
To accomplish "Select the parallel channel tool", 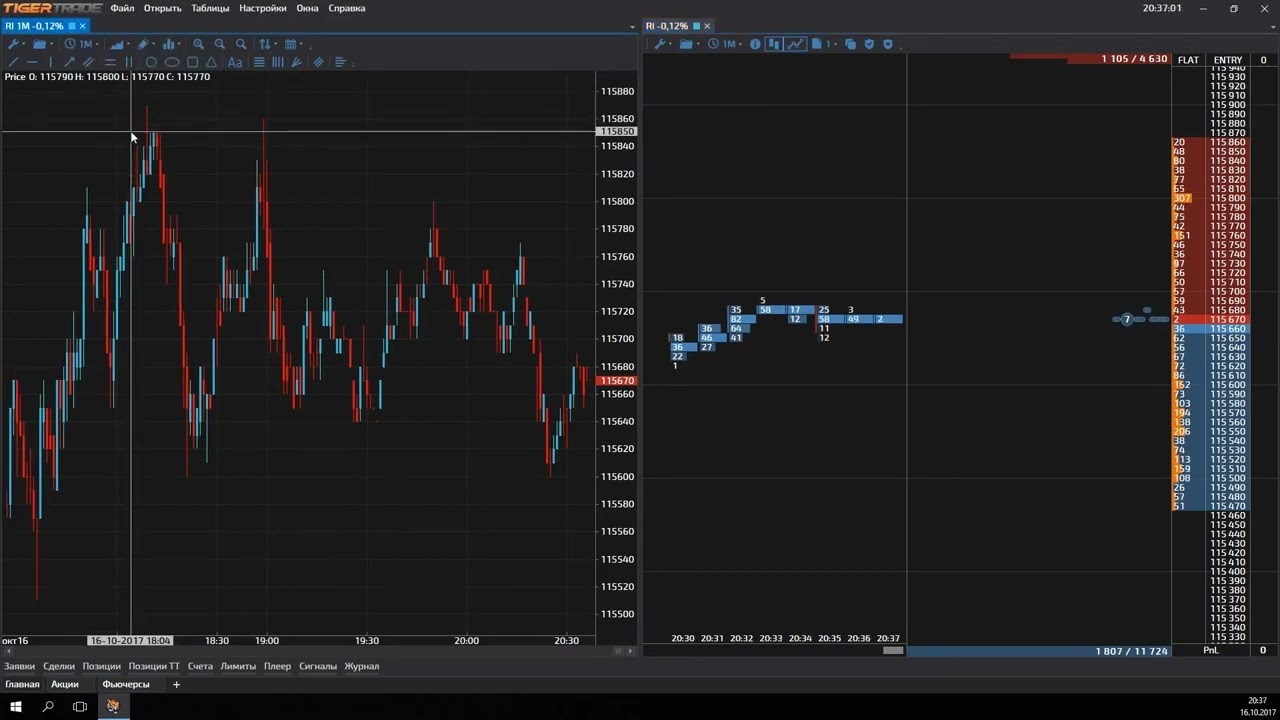I will point(88,62).
